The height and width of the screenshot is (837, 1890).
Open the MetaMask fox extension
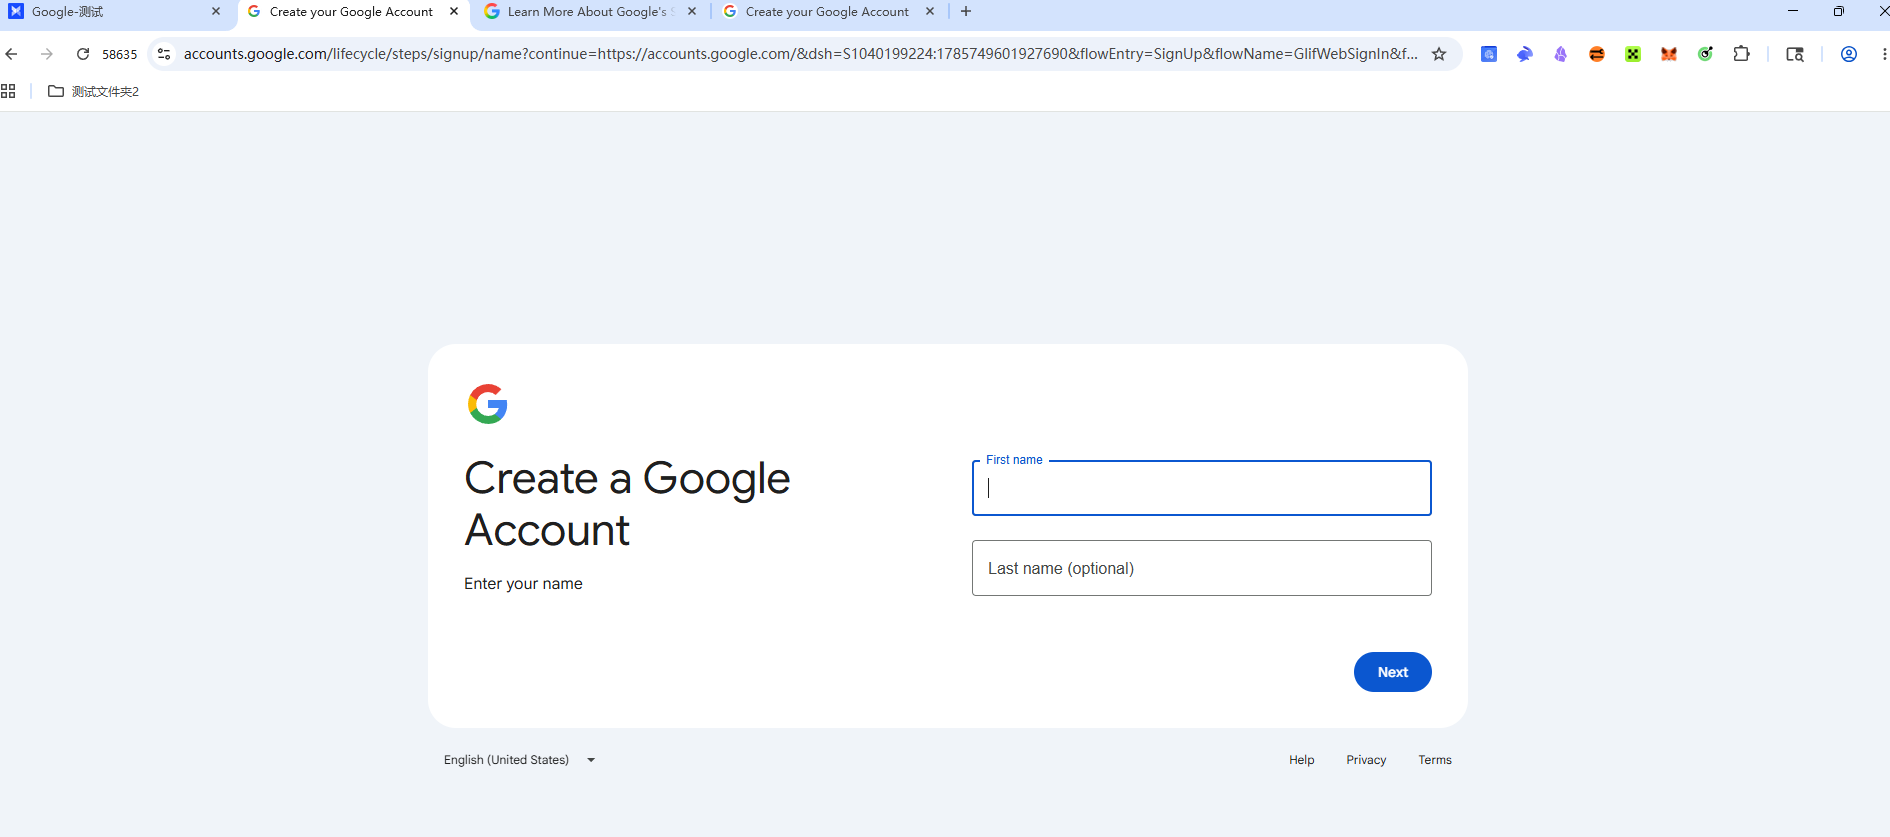(x=1669, y=54)
